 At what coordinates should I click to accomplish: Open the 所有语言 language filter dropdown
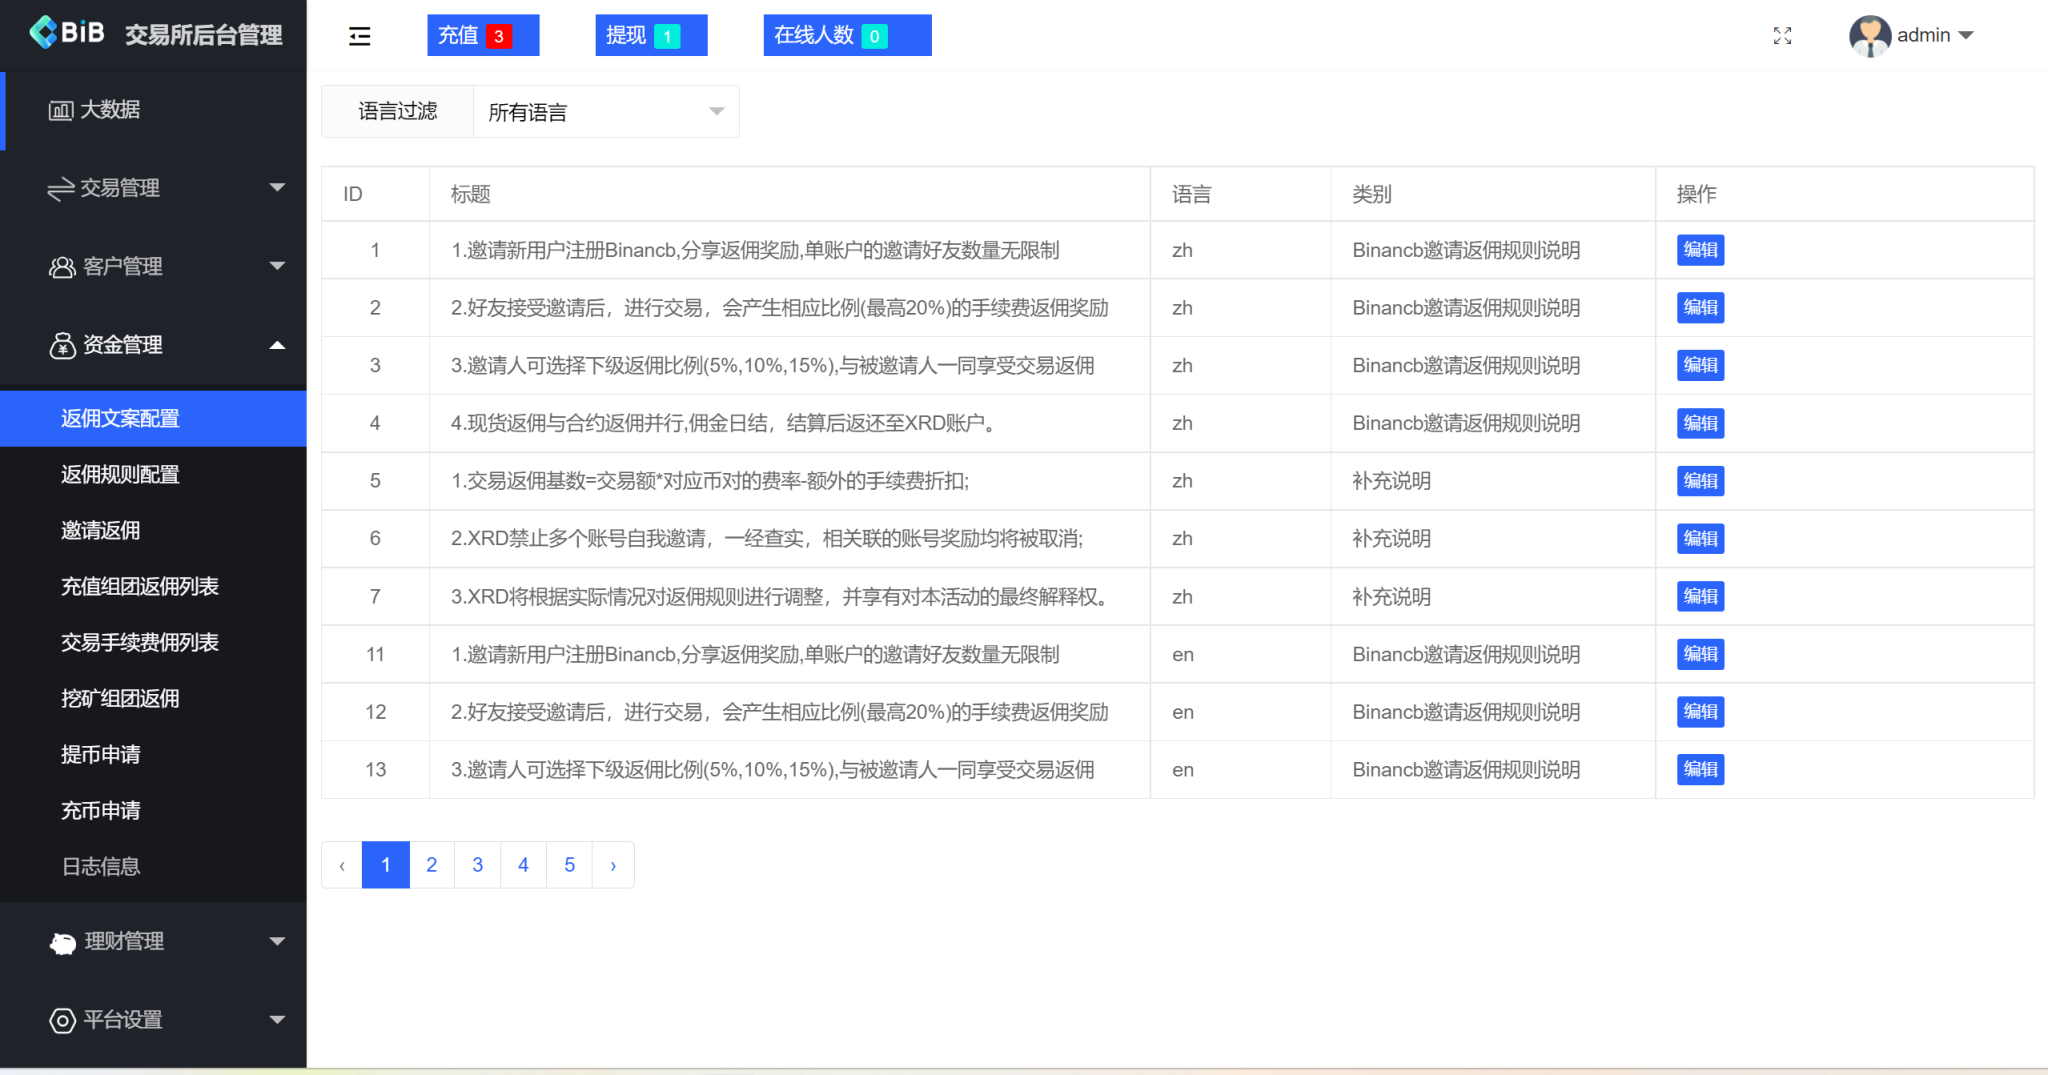(604, 111)
